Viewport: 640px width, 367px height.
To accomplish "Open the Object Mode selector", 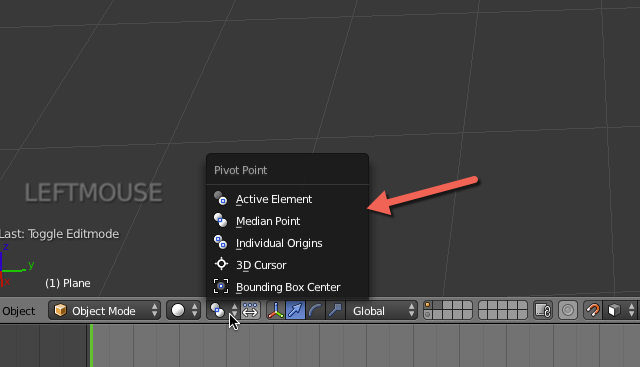I will point(104,311).
